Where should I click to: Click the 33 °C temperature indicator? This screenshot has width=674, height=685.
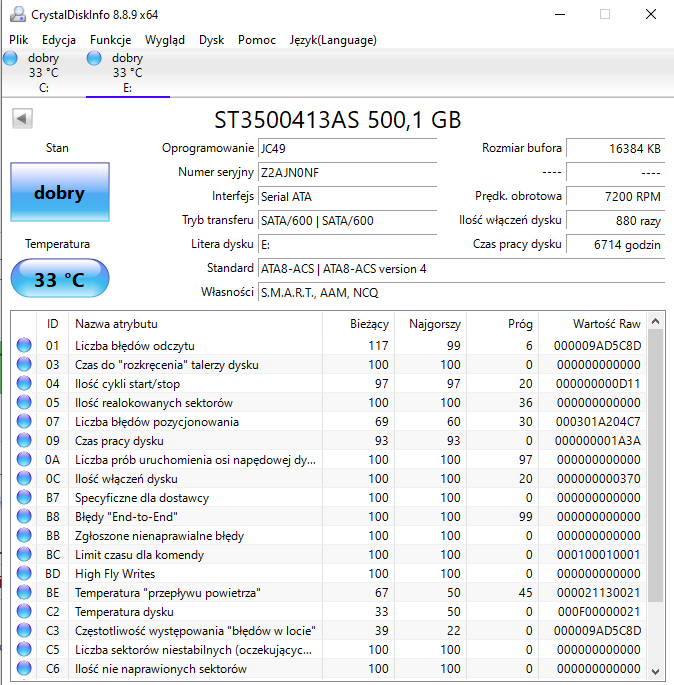[60, 279]
